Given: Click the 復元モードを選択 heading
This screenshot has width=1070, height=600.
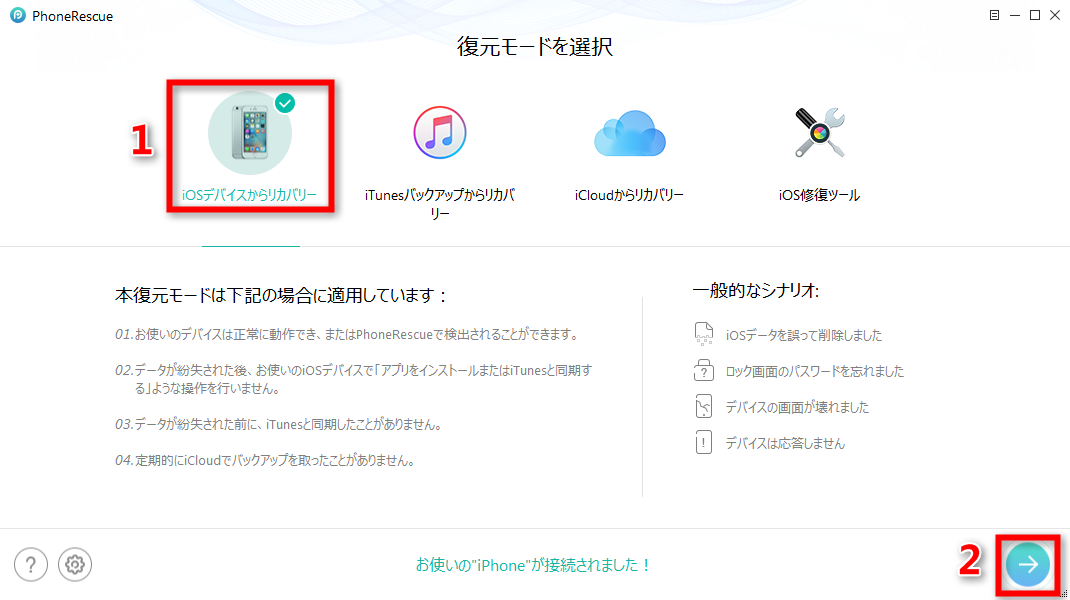Looking at the screenshot, I should coord(535,46).
